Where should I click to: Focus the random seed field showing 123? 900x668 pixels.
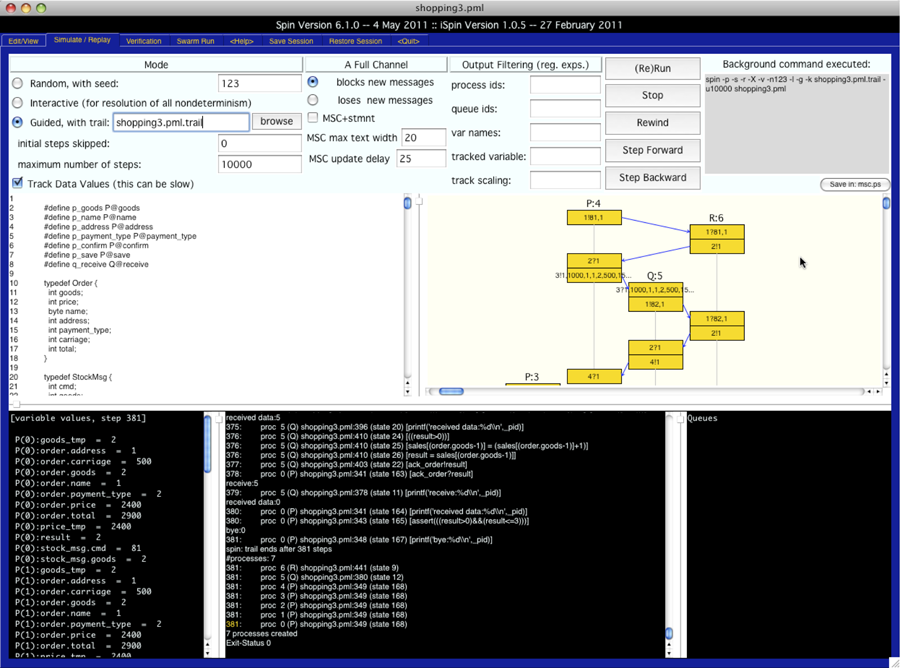click(259, 83)
